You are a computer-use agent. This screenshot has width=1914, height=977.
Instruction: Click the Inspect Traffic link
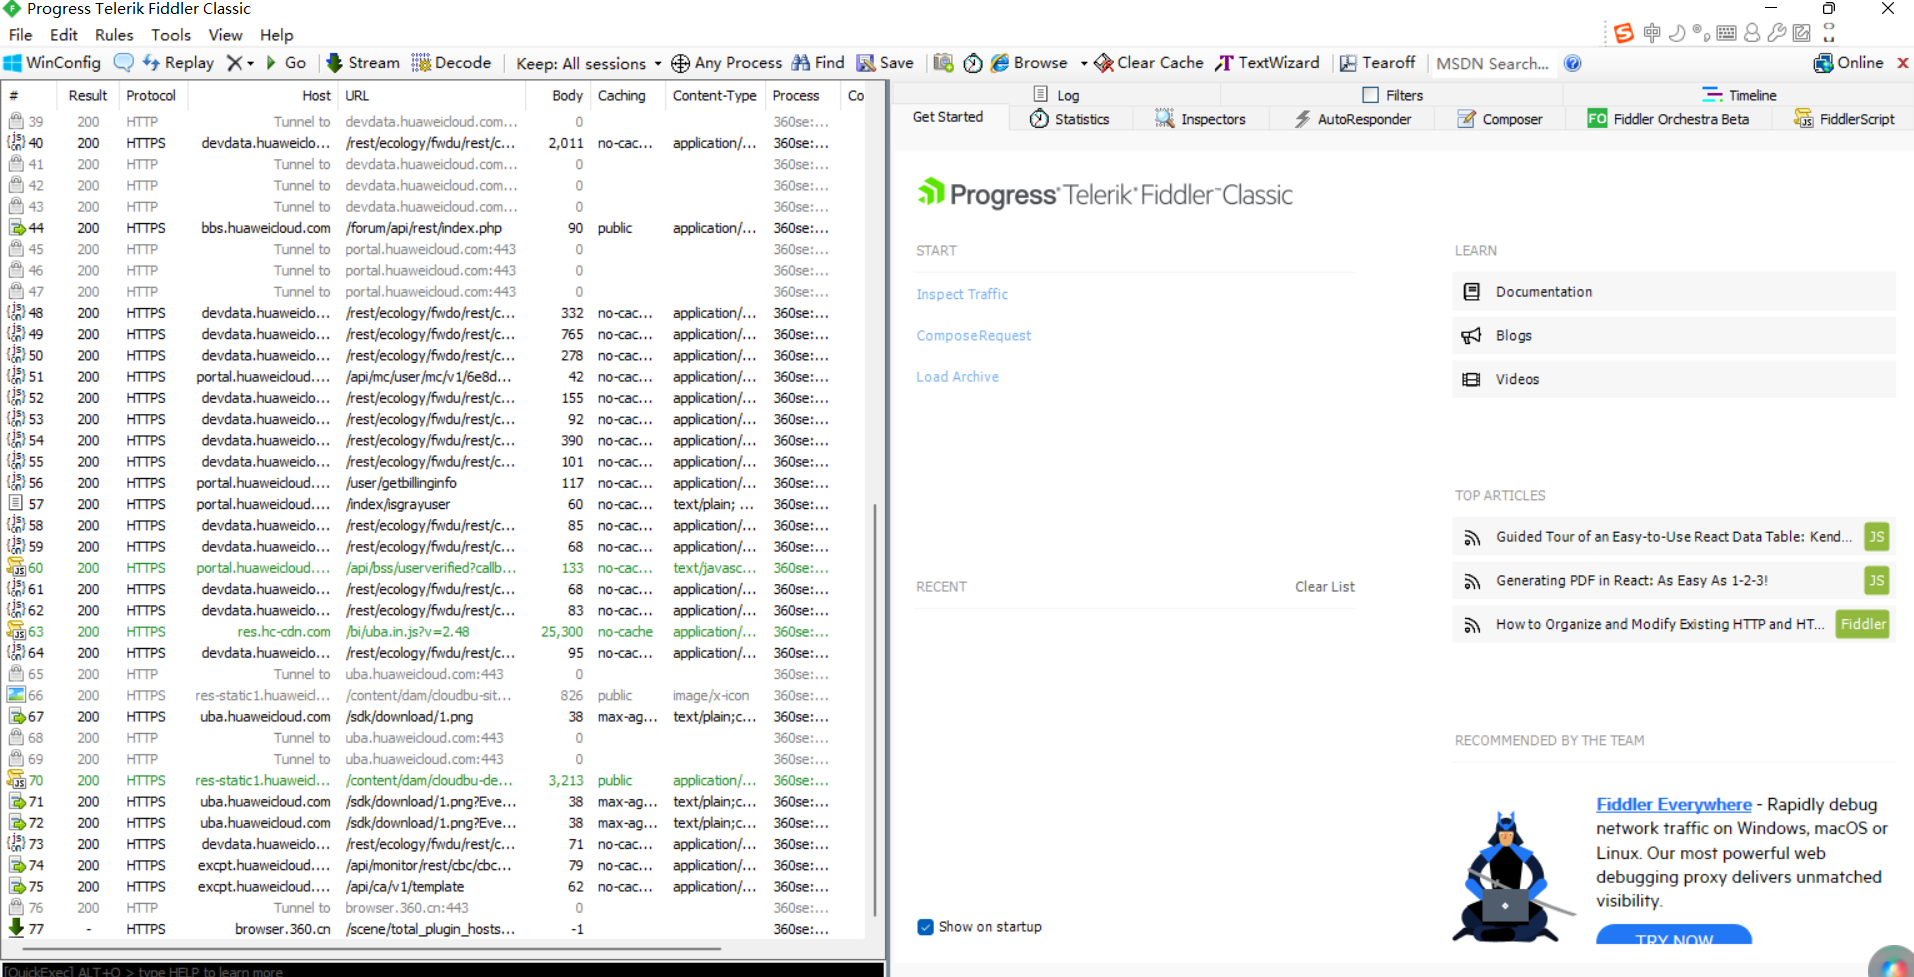pos(962,294)
